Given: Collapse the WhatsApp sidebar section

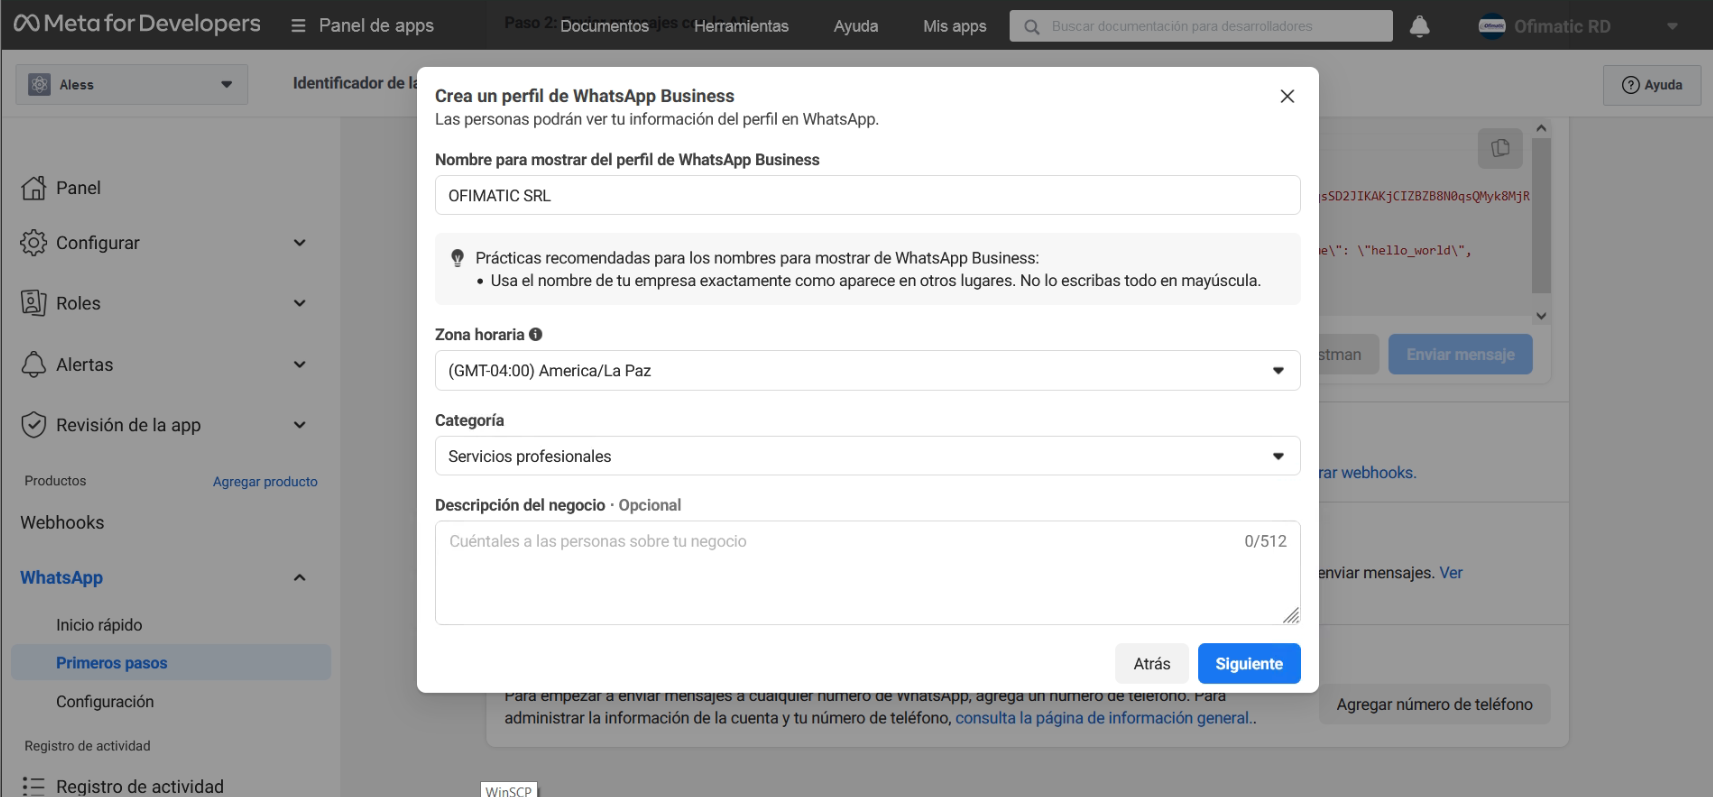Looking at the screenshot, I should click(299, 578).
